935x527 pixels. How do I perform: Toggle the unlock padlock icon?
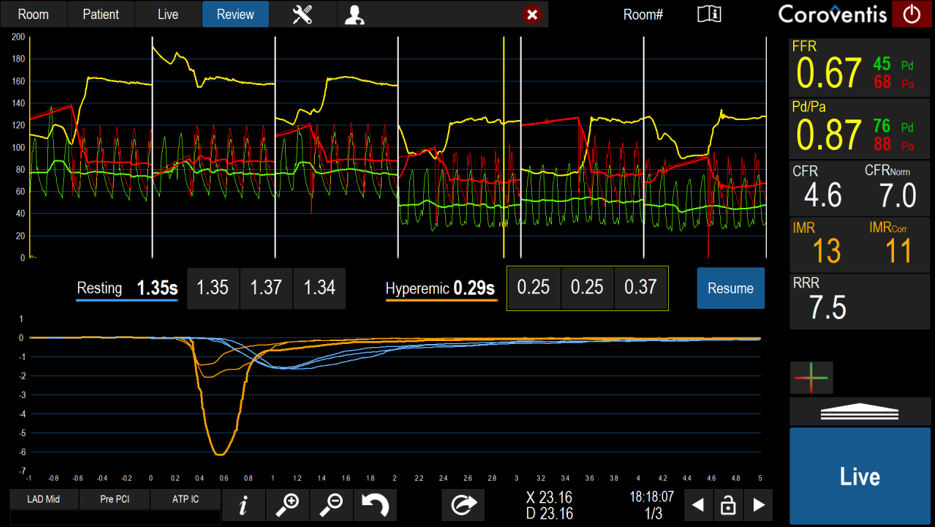[728, 505]
